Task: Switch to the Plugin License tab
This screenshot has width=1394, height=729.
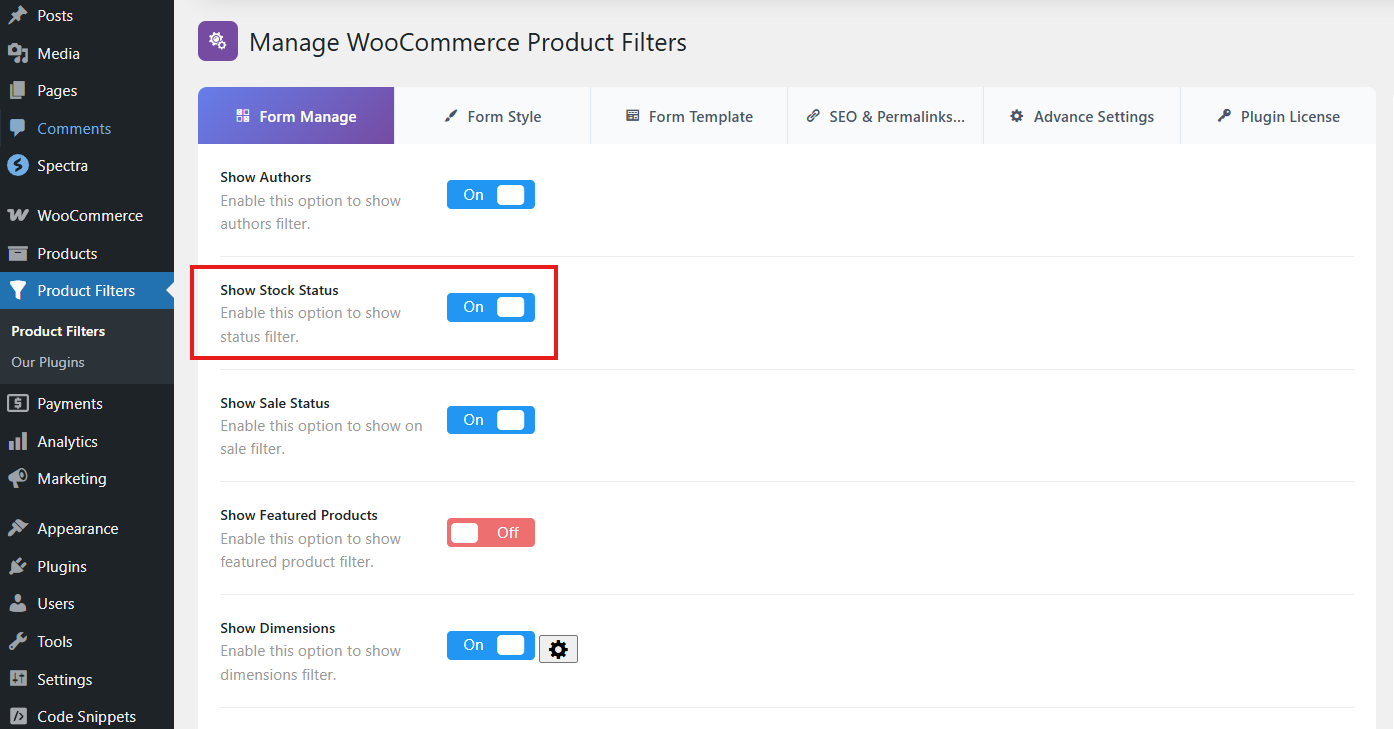Action: pyautogui.click(x=1279, y=116)
